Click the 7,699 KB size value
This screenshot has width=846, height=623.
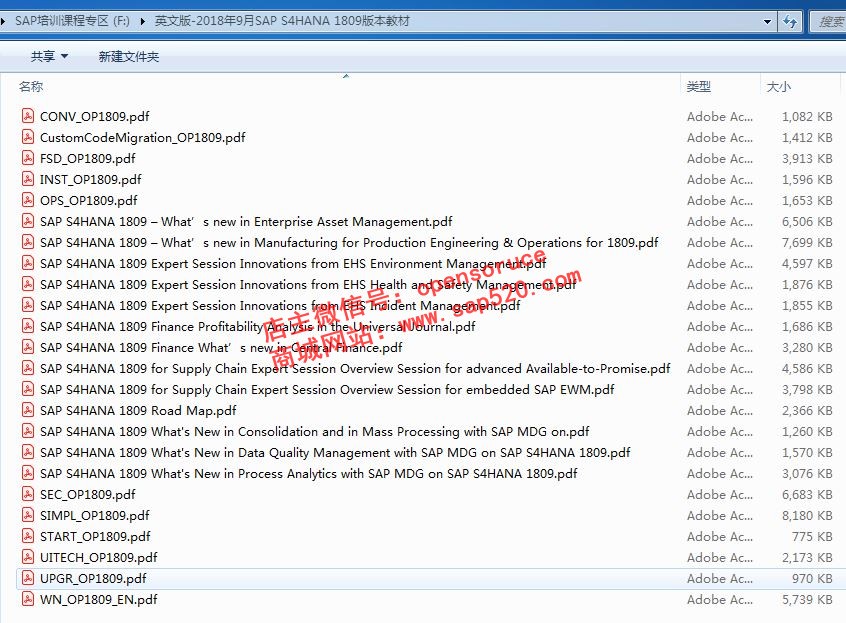(807, 243)
